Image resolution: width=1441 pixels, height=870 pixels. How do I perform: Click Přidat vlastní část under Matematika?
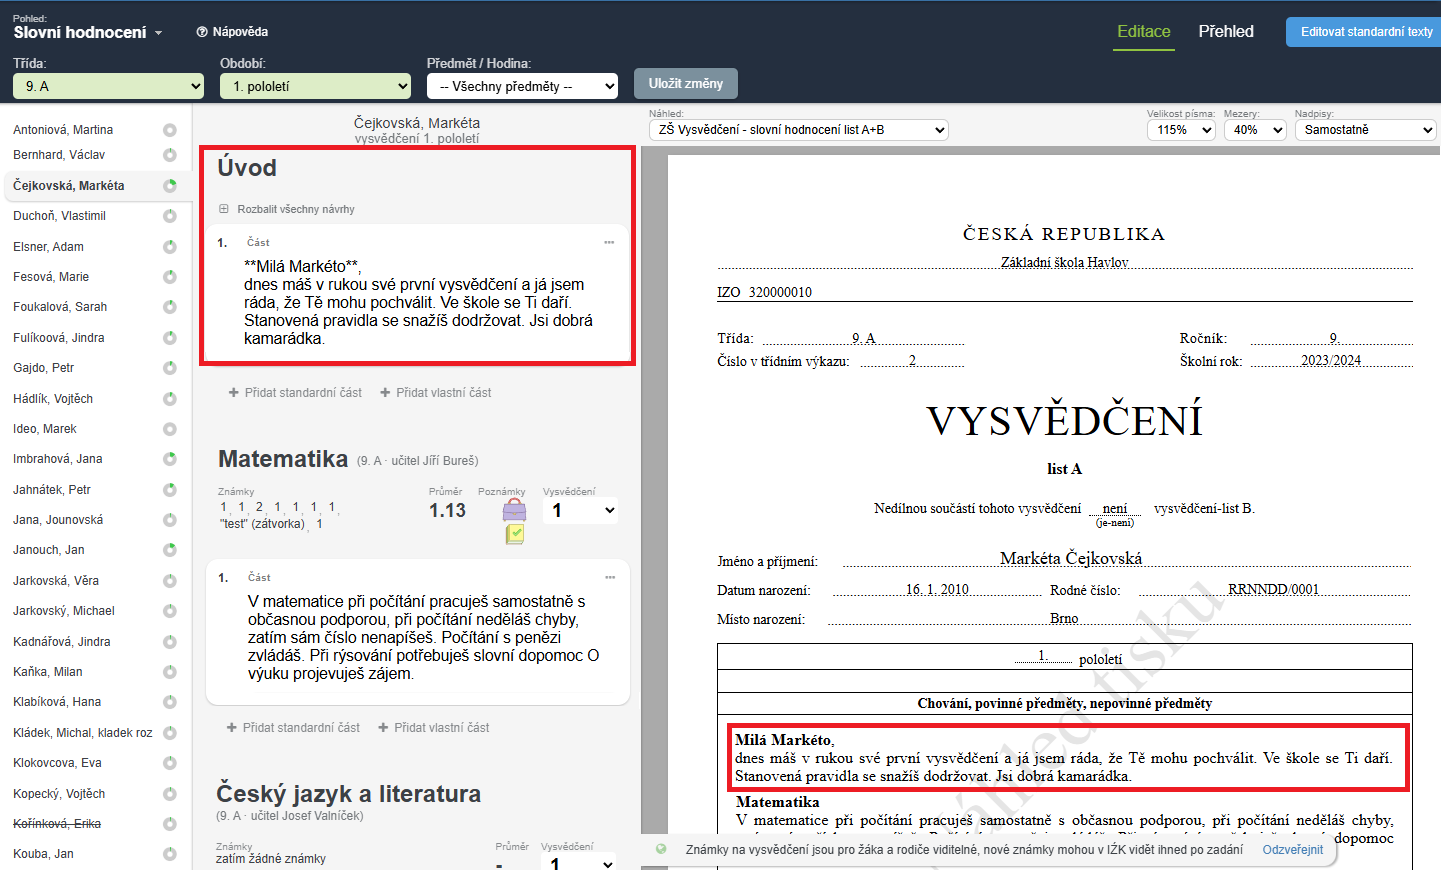click(434, 728)
